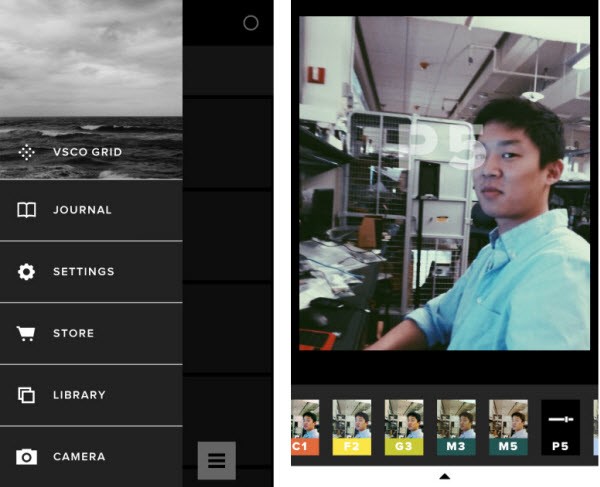Open the VSCO GRID menu item
600x487 pixels.
coord(87,153)
